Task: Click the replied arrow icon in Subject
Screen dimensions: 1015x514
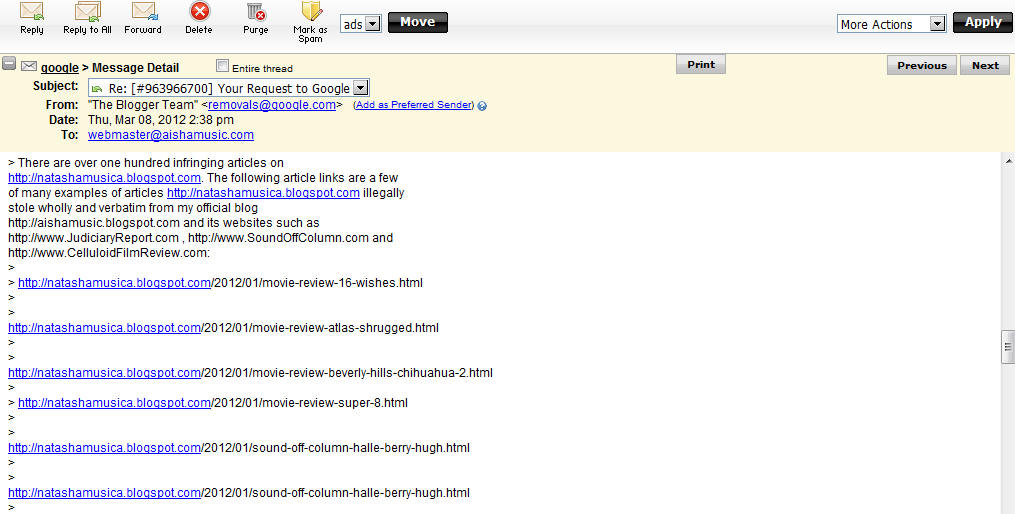Action: coord(97,89)
